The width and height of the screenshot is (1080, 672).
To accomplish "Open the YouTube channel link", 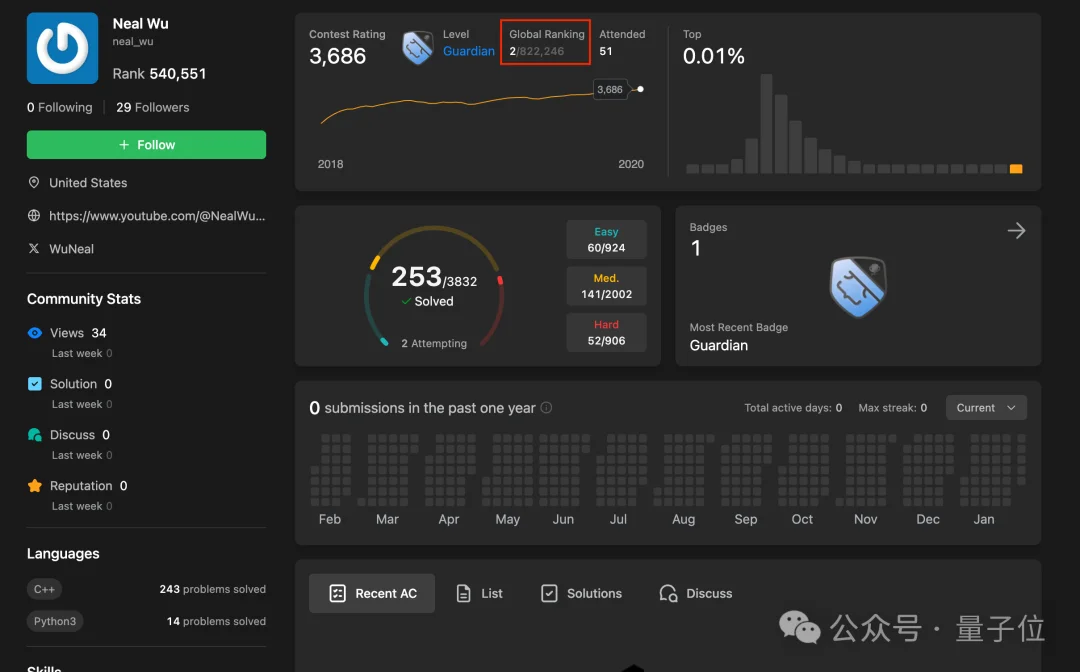I will pos(157,216).
